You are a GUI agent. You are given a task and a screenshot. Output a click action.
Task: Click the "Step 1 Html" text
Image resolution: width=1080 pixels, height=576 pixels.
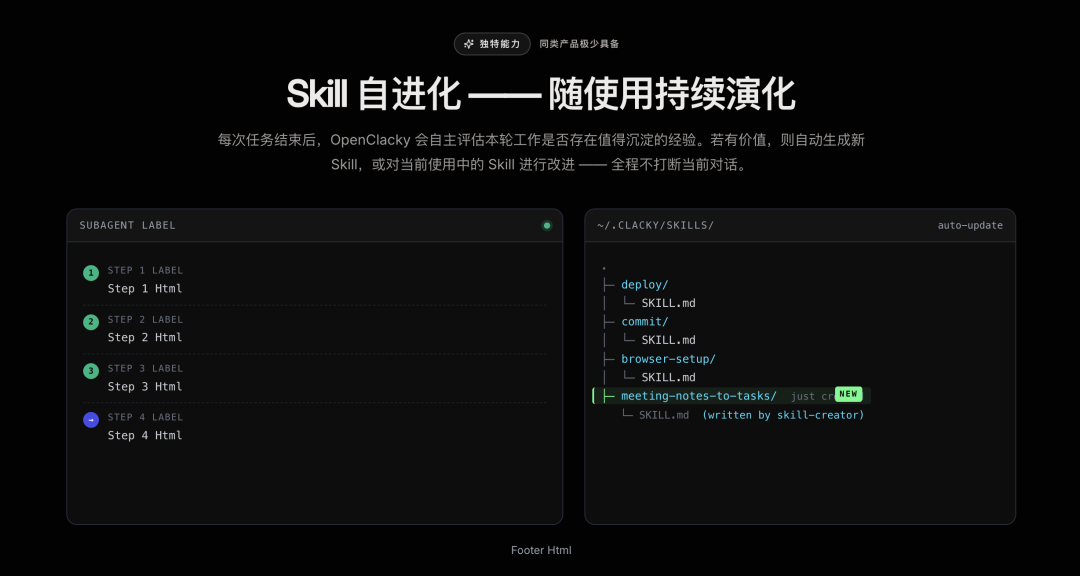coord(145,289)
